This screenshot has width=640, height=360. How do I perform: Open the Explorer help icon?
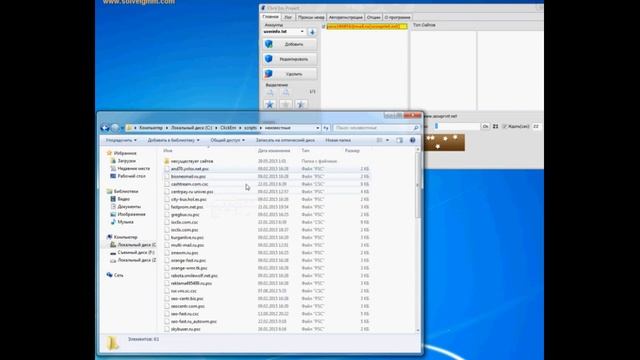(413, 140)
